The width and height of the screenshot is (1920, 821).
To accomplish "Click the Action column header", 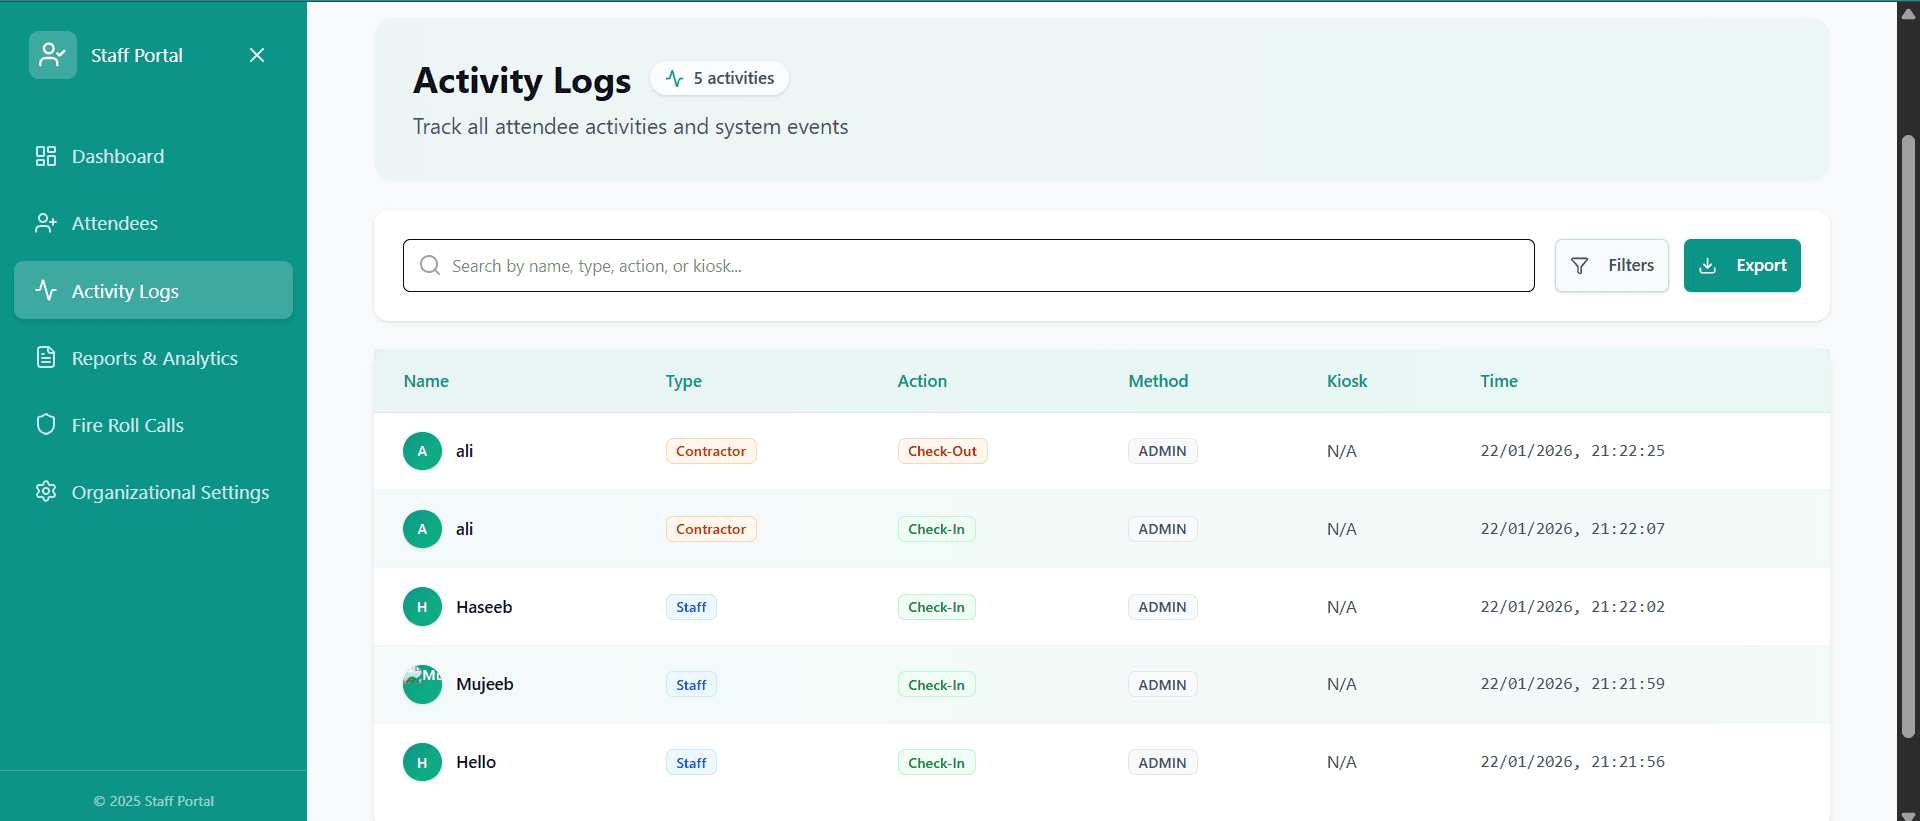I will tap(922, 381).
